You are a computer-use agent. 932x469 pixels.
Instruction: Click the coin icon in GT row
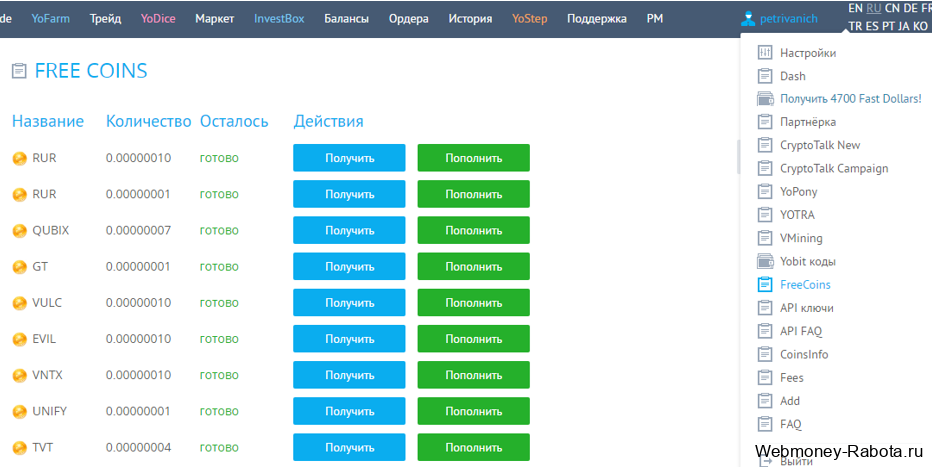click(x=20, y=267)
